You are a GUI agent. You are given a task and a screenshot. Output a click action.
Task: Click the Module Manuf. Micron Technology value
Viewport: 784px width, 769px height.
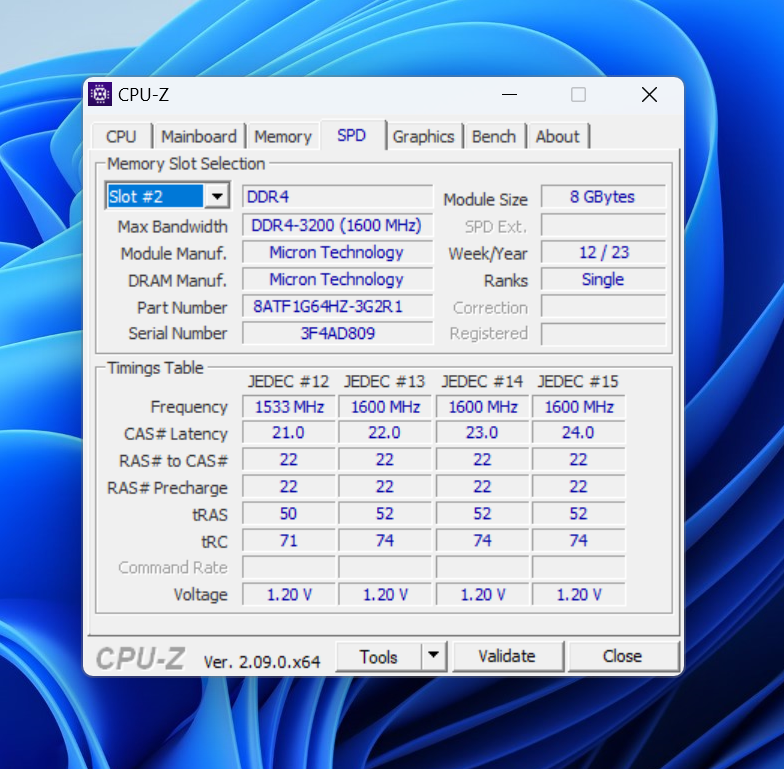(338, 252)
